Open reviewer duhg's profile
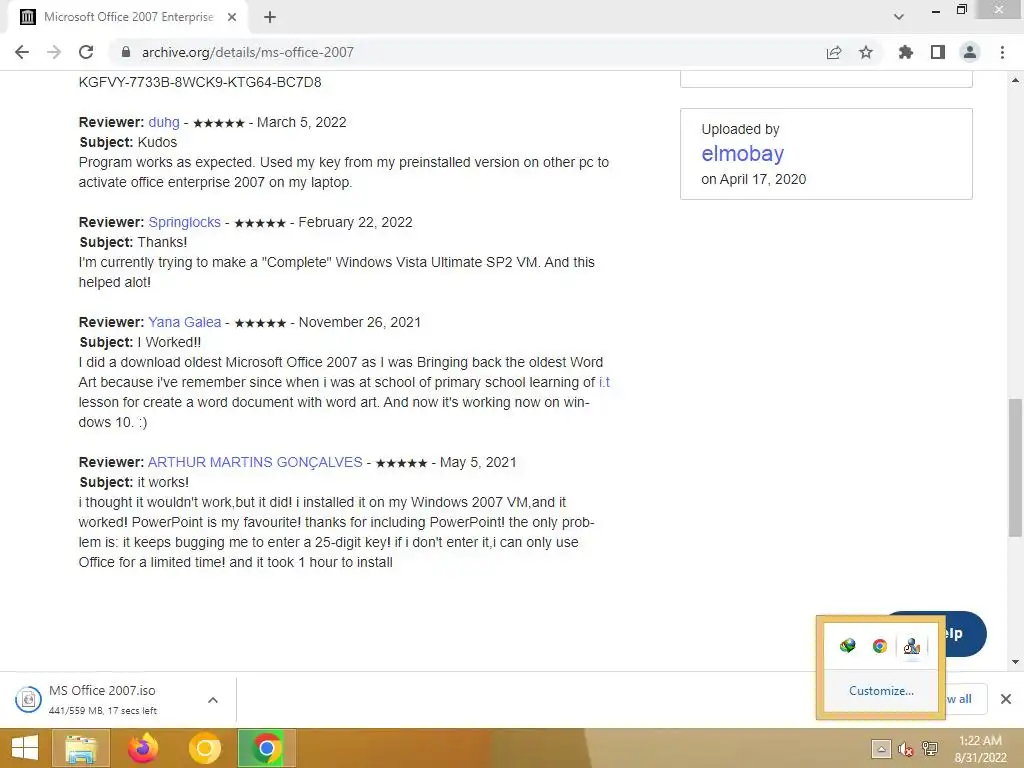This screenshot has width=1024, height=768. point(164,122)
